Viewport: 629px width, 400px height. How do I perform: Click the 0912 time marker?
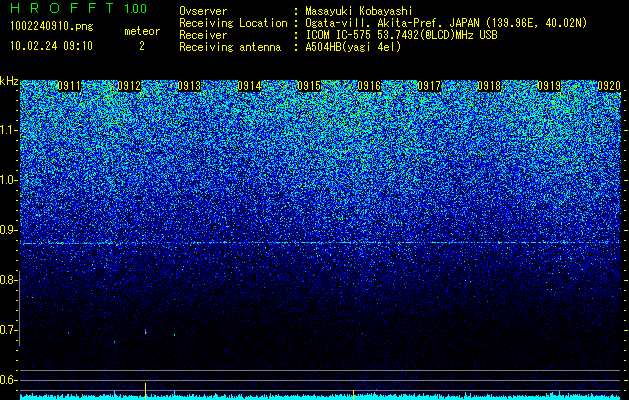[x=129, y=86]
